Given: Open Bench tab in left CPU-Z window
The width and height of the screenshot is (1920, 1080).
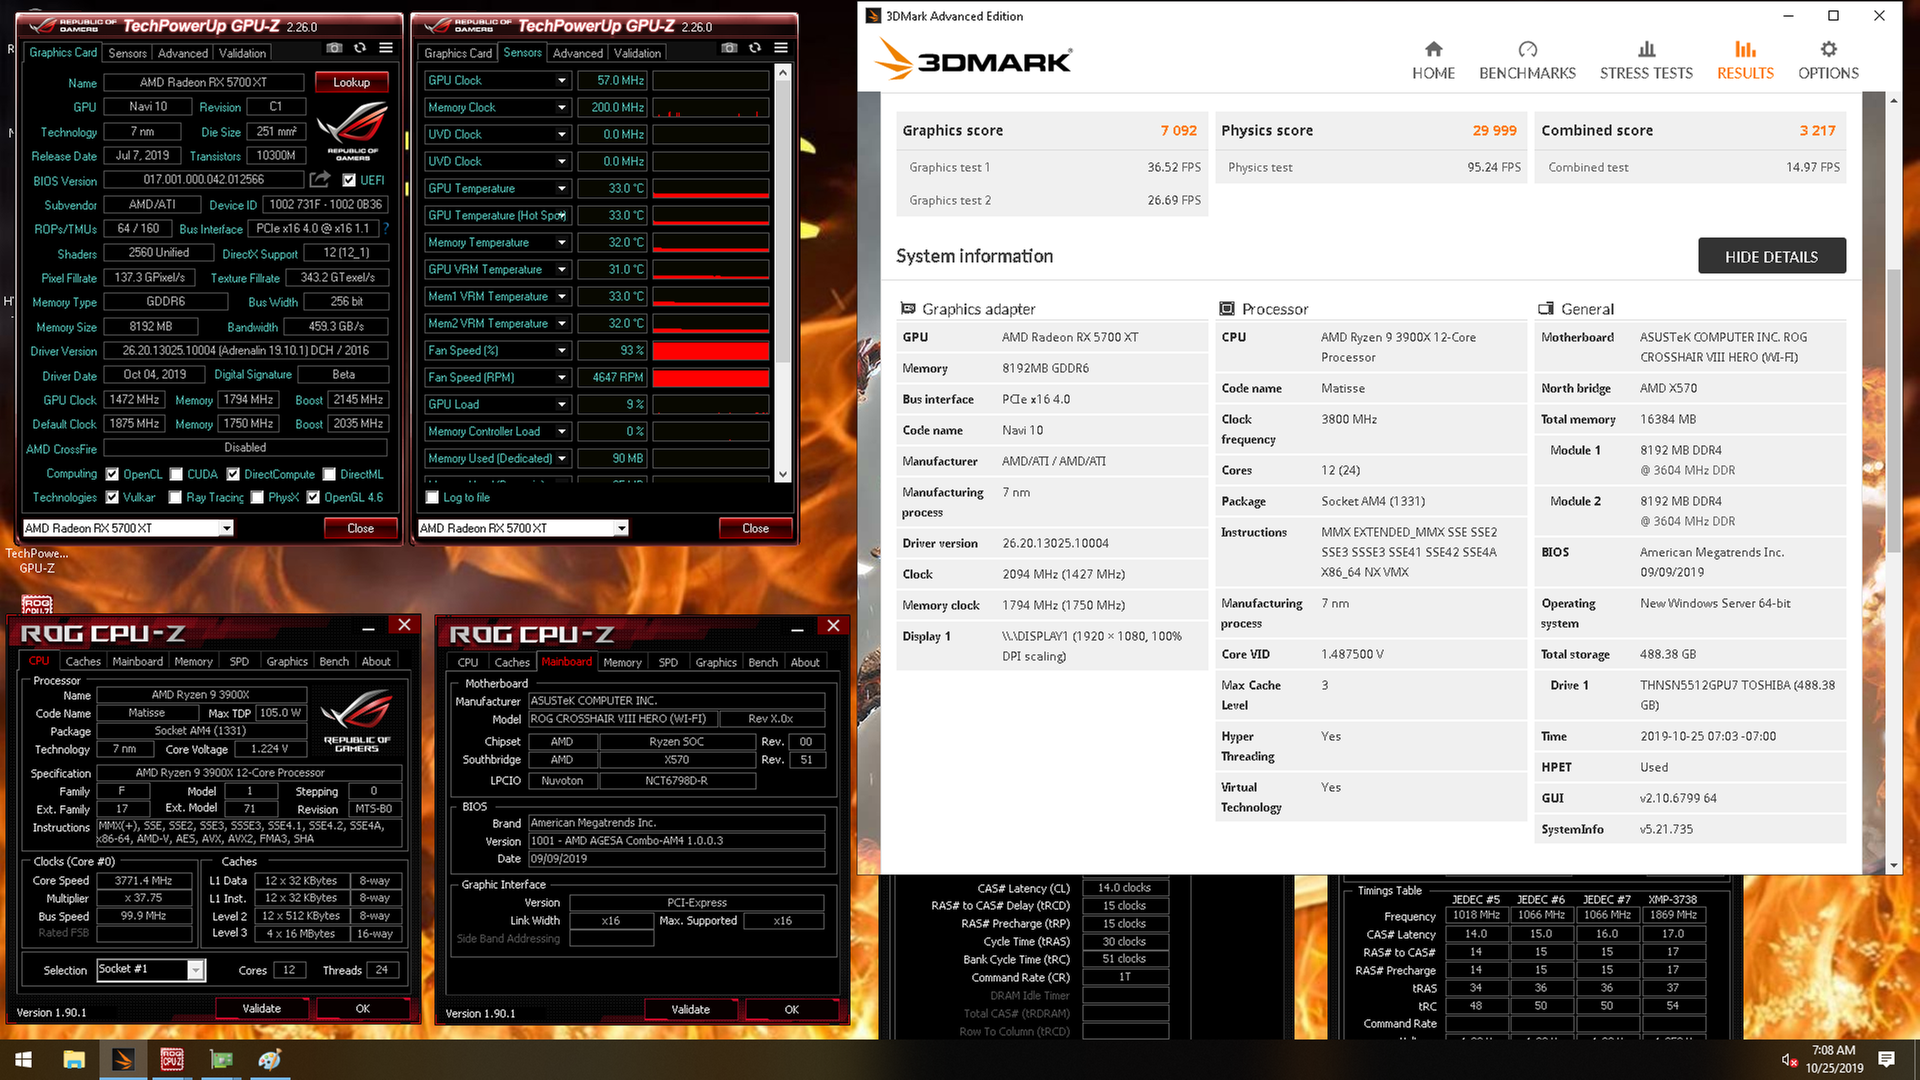Looking at the screenshot, I should [334, 661].
